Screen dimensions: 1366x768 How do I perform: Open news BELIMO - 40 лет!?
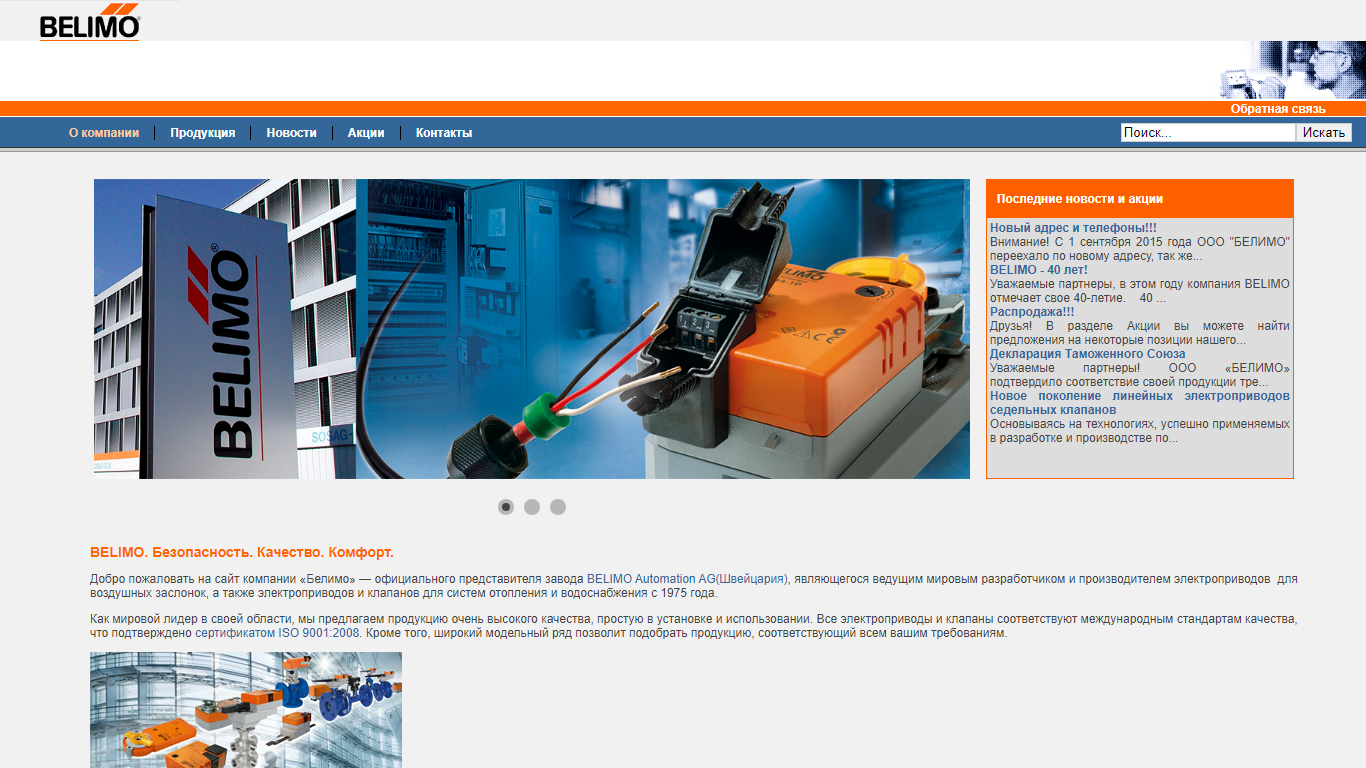coord(1039,270)
